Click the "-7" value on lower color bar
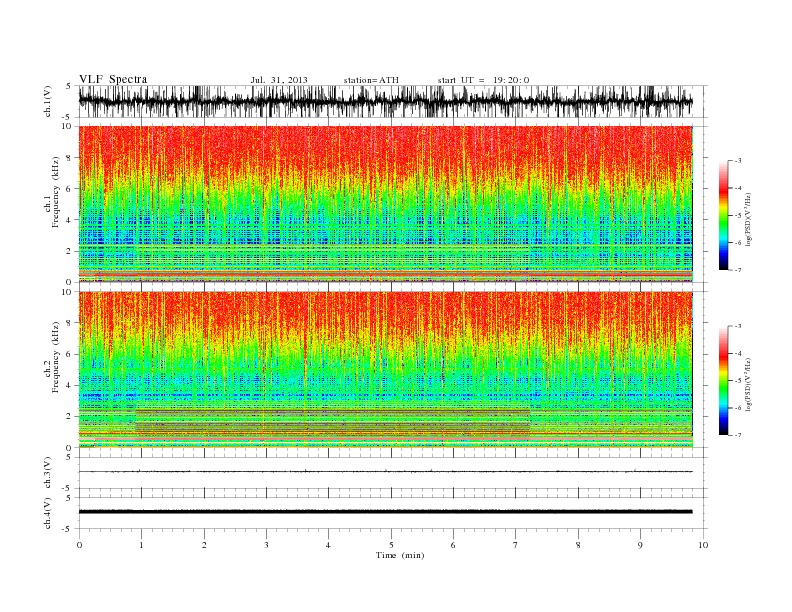 (x=738, y=435)
